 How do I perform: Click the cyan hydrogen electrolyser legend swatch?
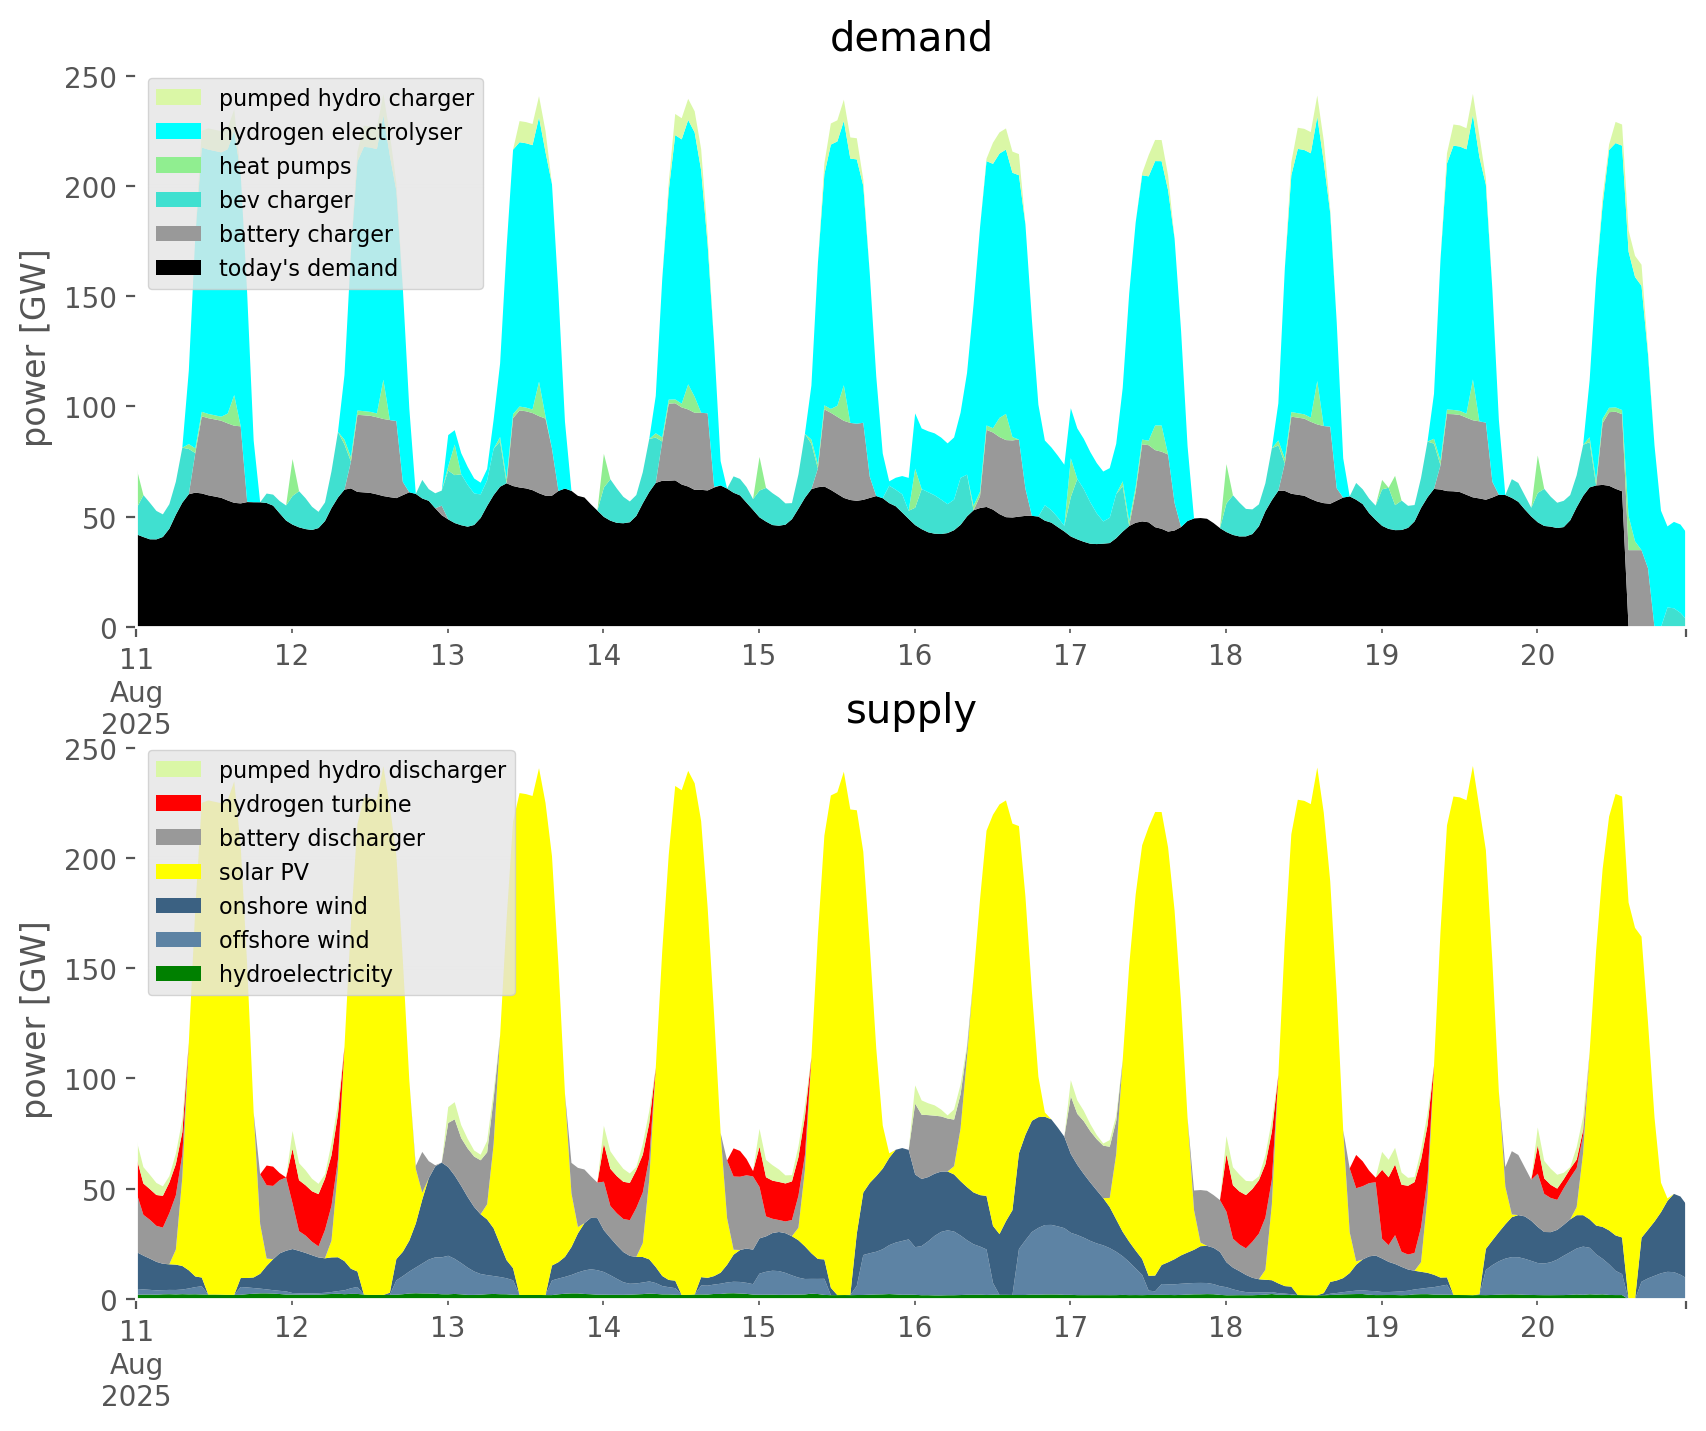pos(180,132)
